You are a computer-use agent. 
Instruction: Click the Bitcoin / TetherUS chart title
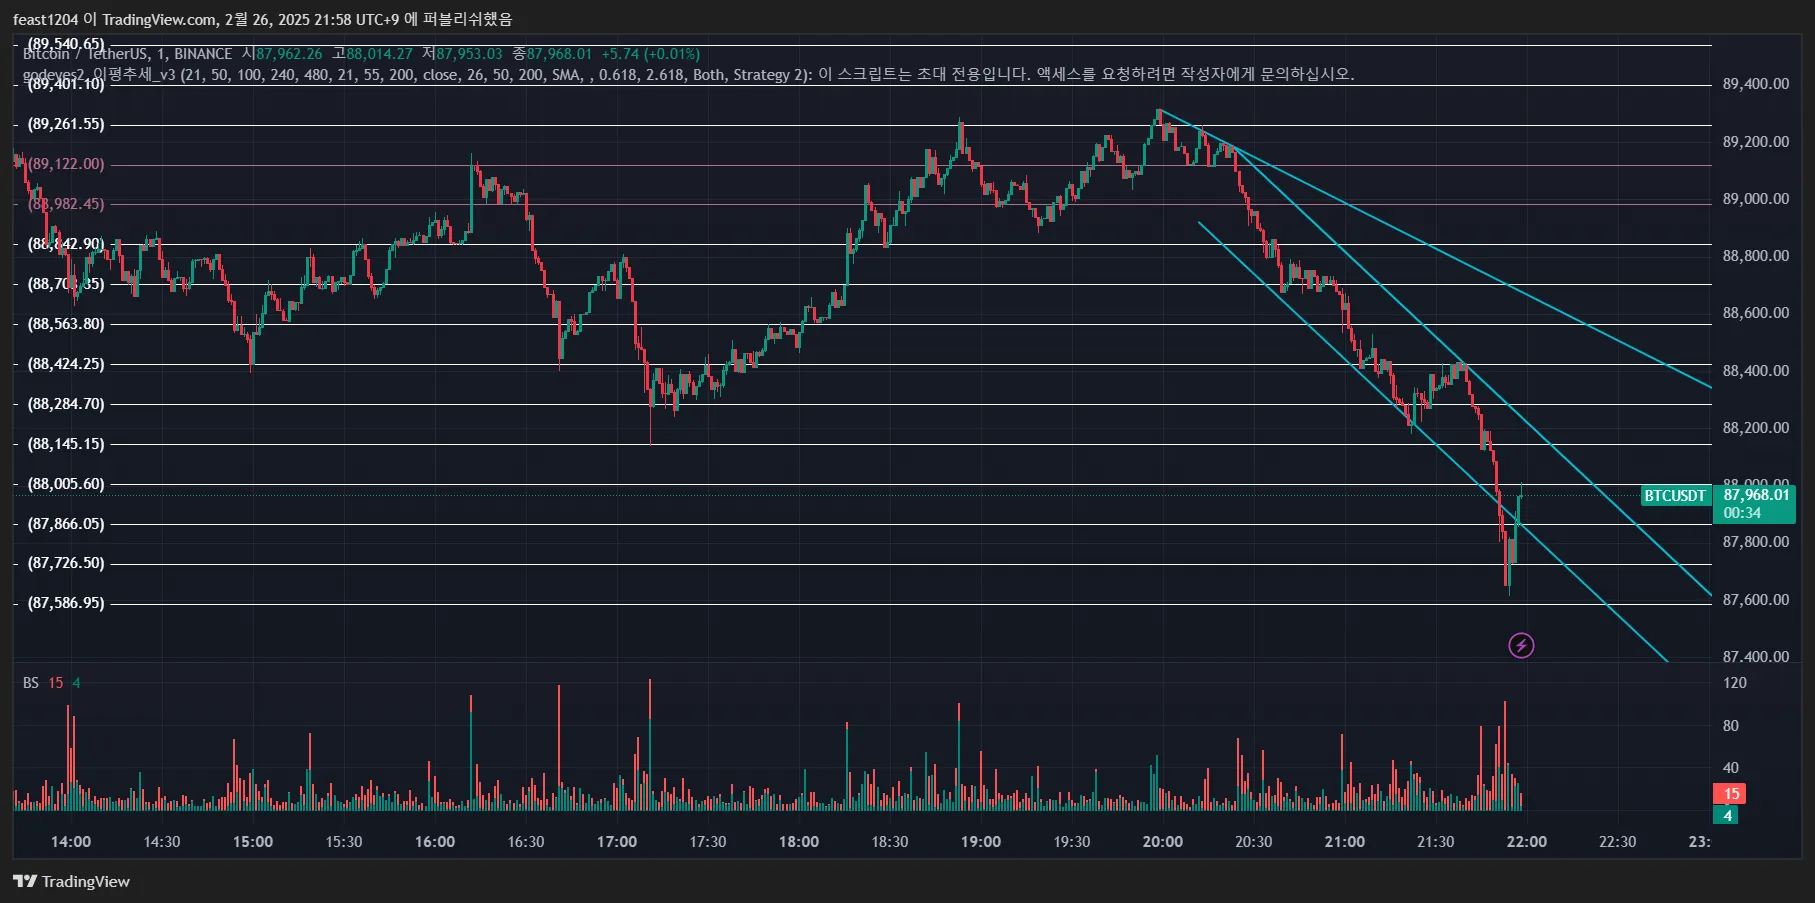pos(127,54)
